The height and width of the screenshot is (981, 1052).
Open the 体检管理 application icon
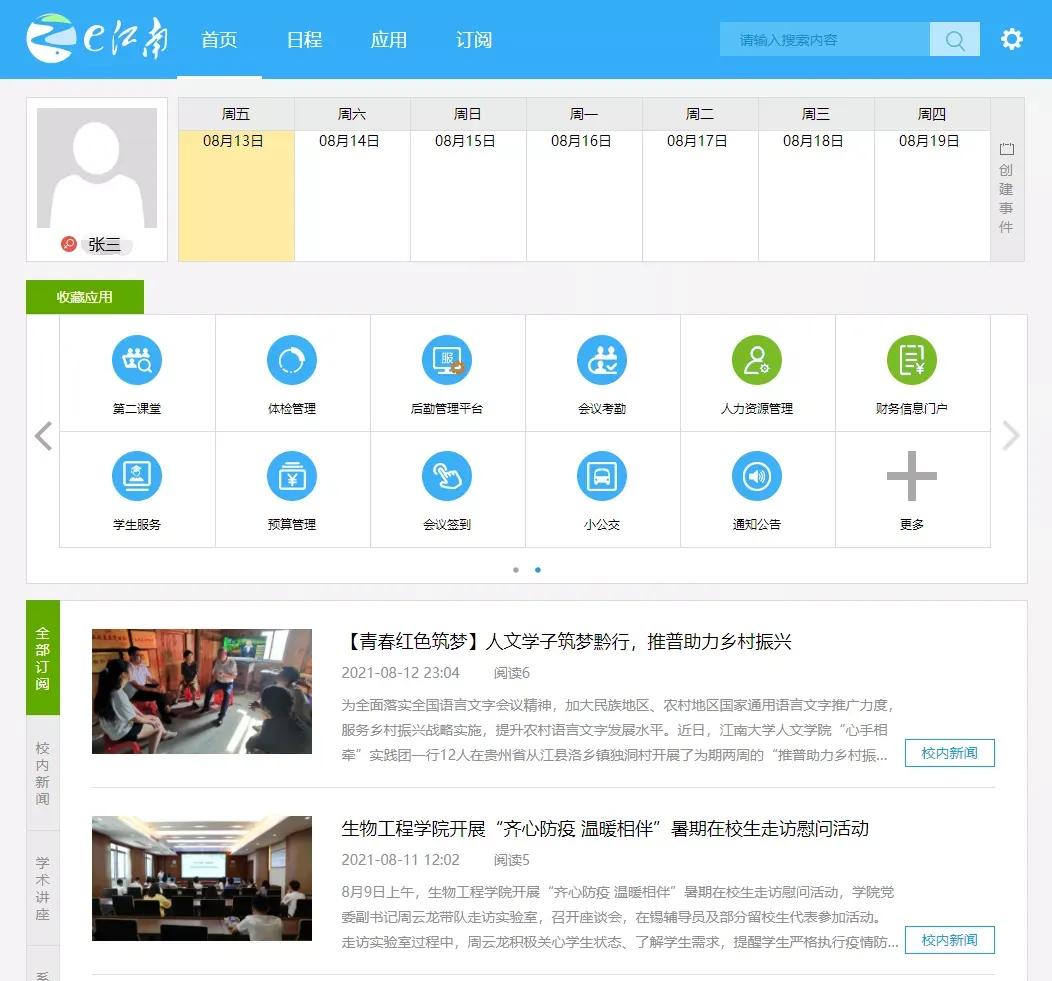tap(292, 372)
